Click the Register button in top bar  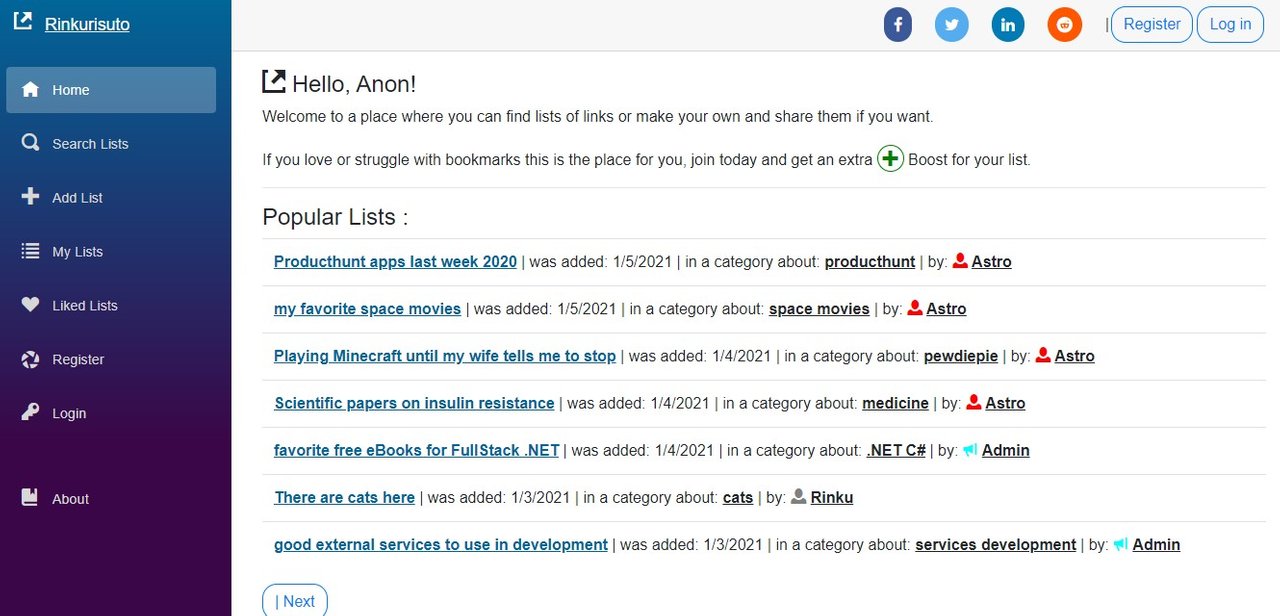(x=1152, y=25)
